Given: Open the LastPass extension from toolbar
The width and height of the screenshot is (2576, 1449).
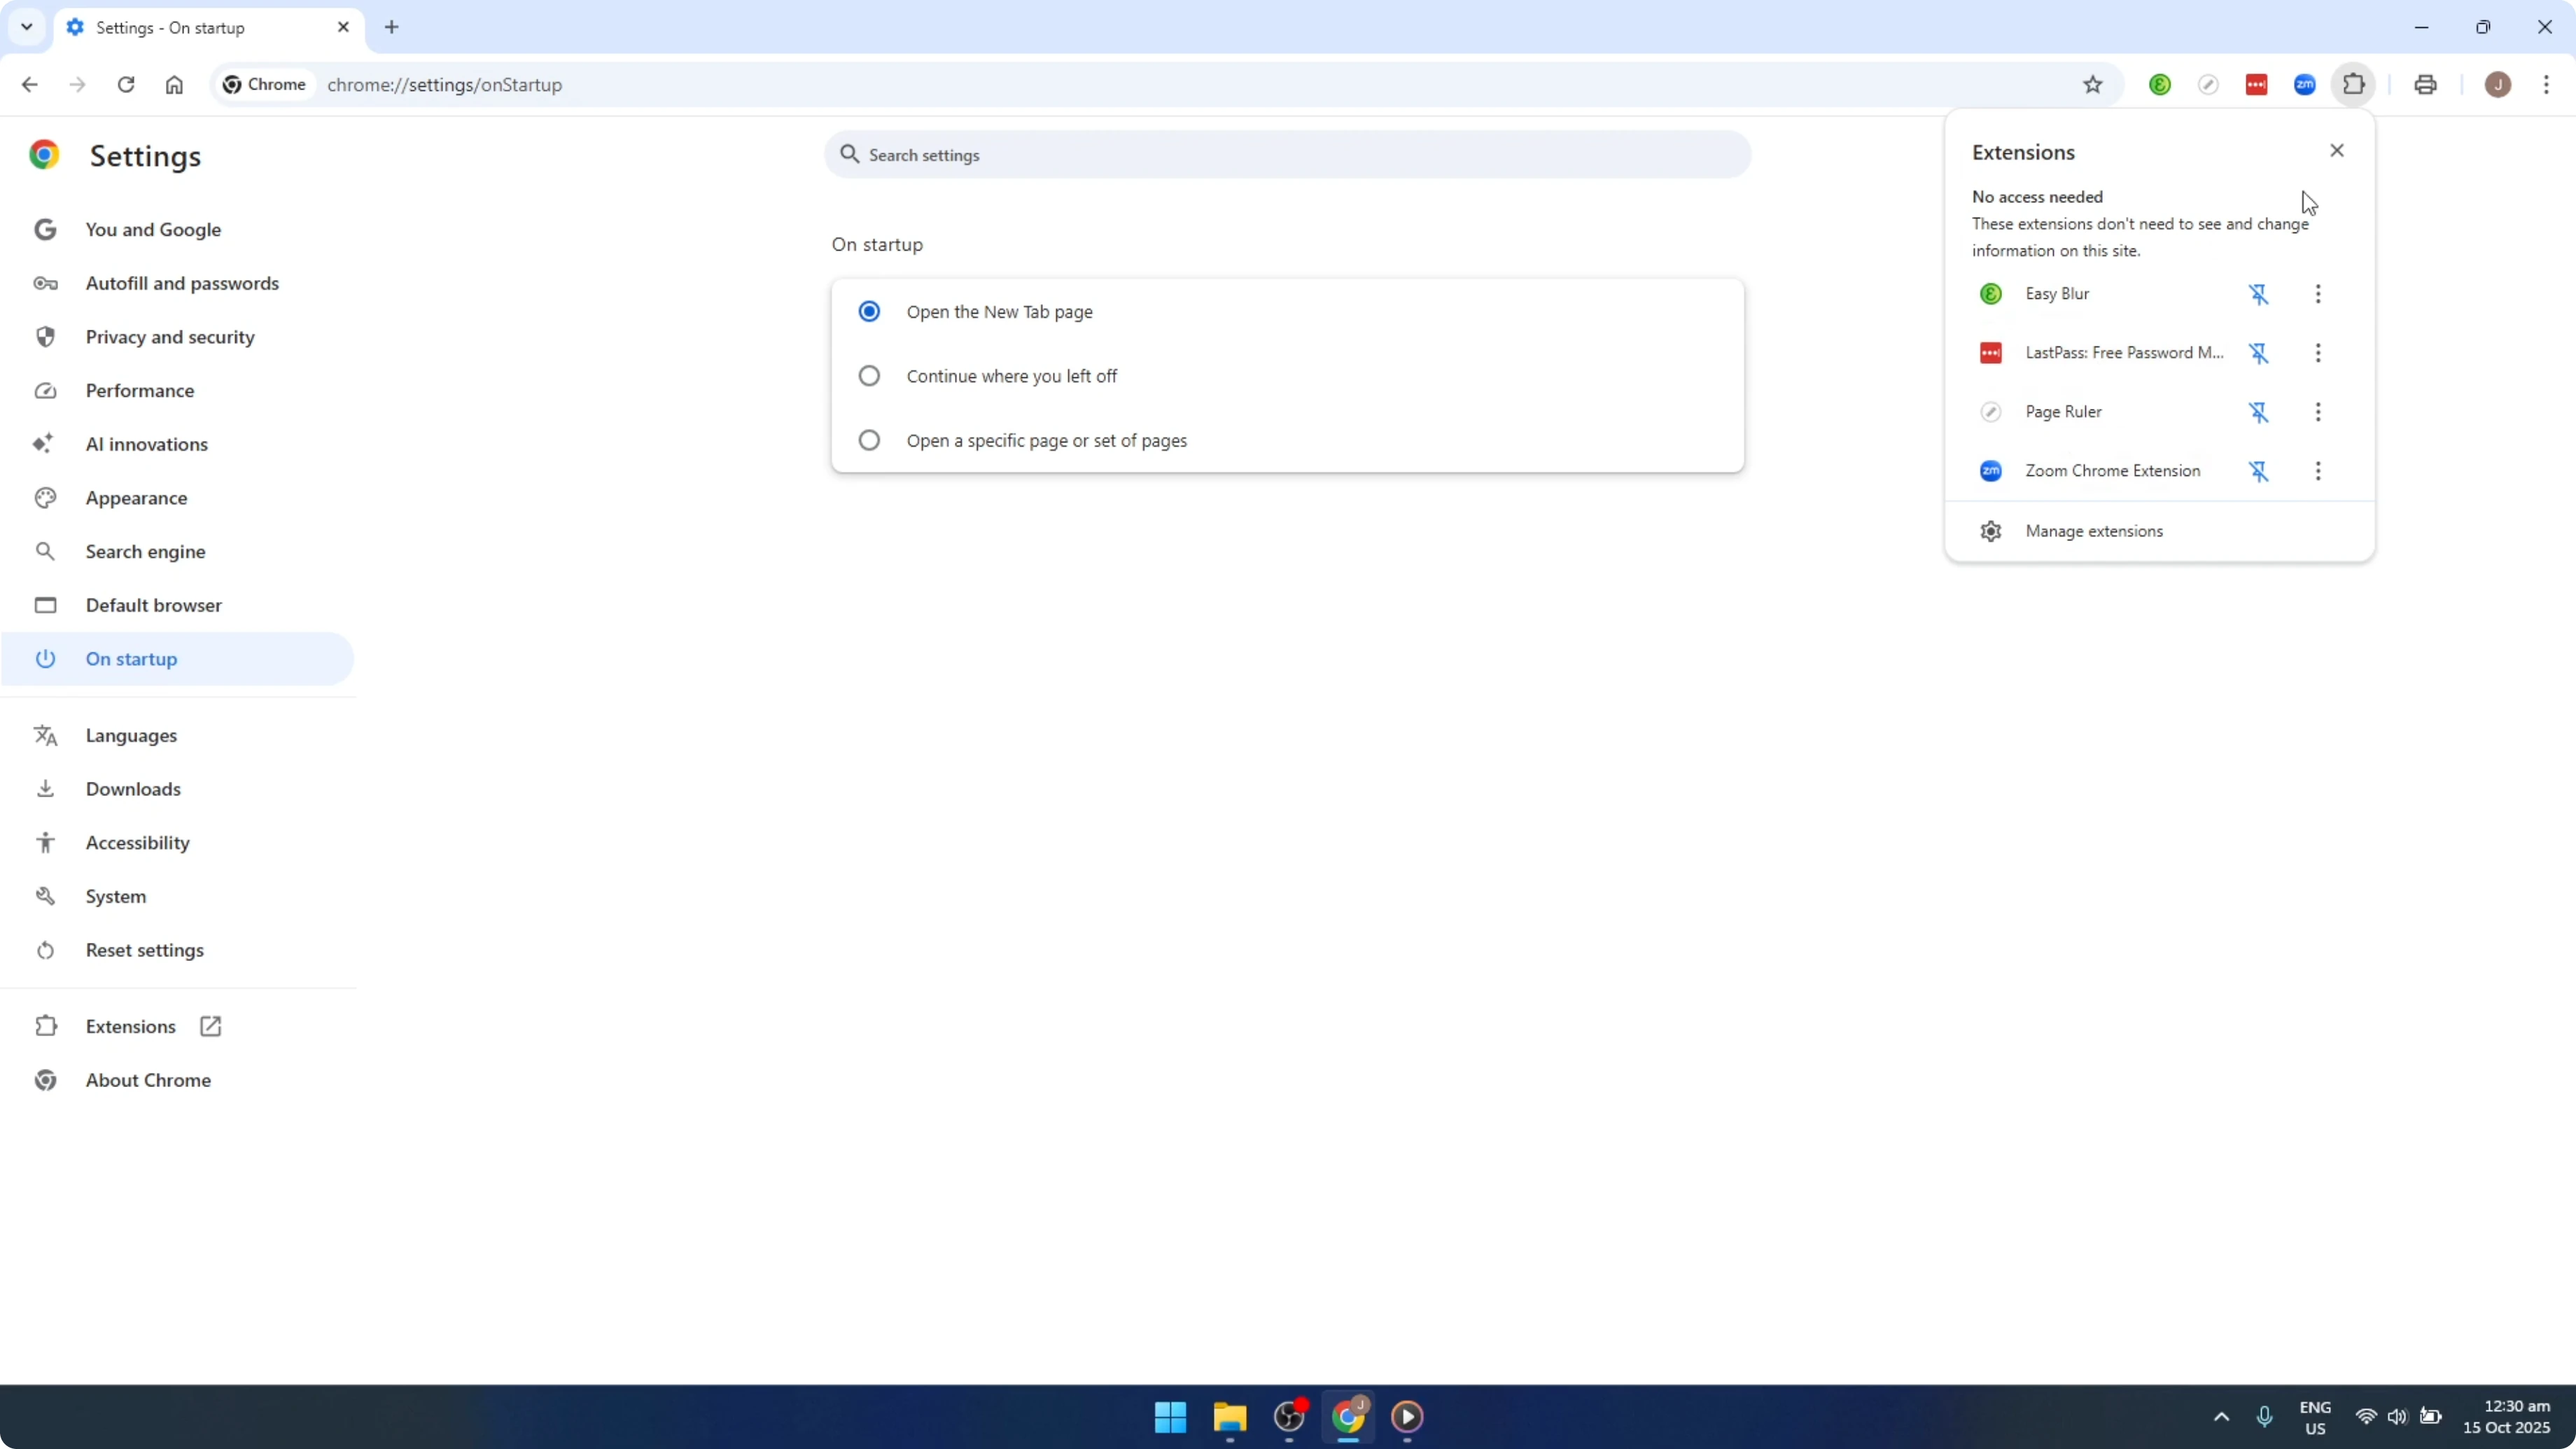Looking at the screenshot, I should (x=2257, y=84).
